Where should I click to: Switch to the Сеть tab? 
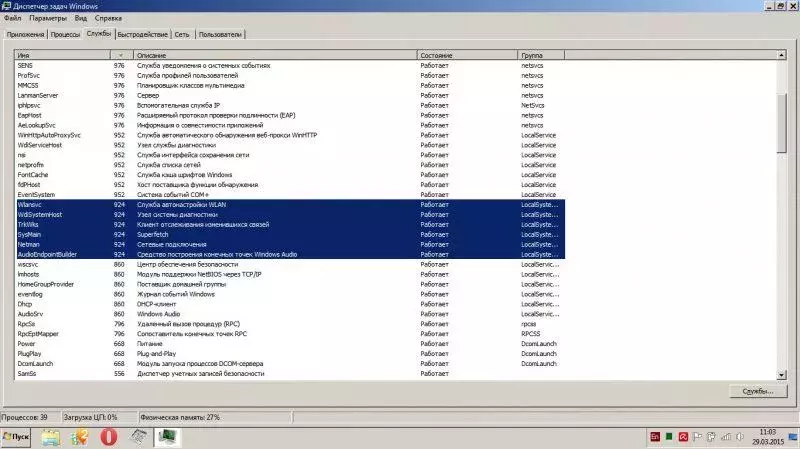182,34
